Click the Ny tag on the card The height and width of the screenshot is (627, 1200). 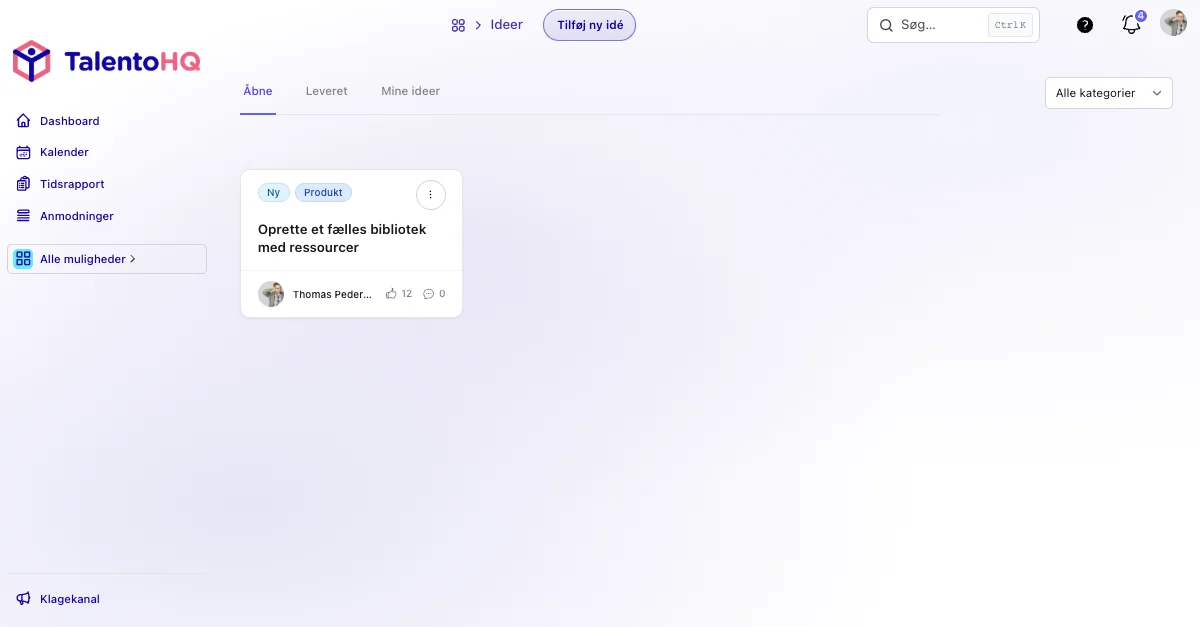[x=274, y=193]
